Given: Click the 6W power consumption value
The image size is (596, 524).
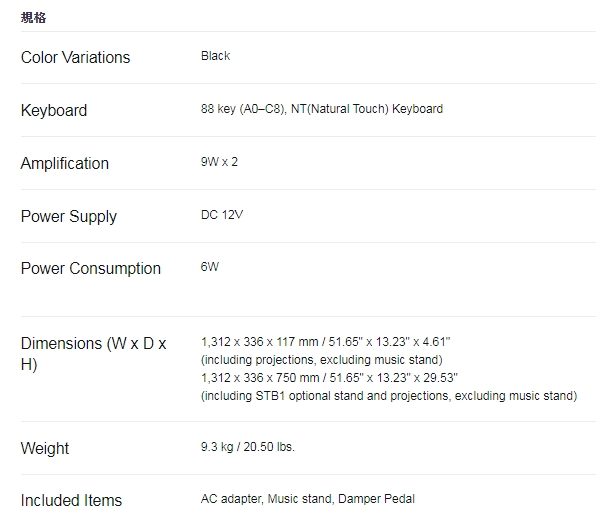Looking at the screenshot, I should tap(210, 267).
